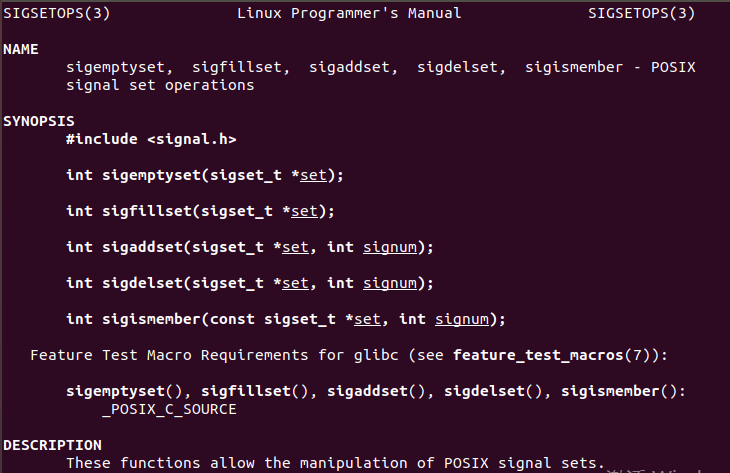The height and width of the screenshot is (473, 730).
Task: Click the underlined set in sigfillset
Action: tap(304, 211)
